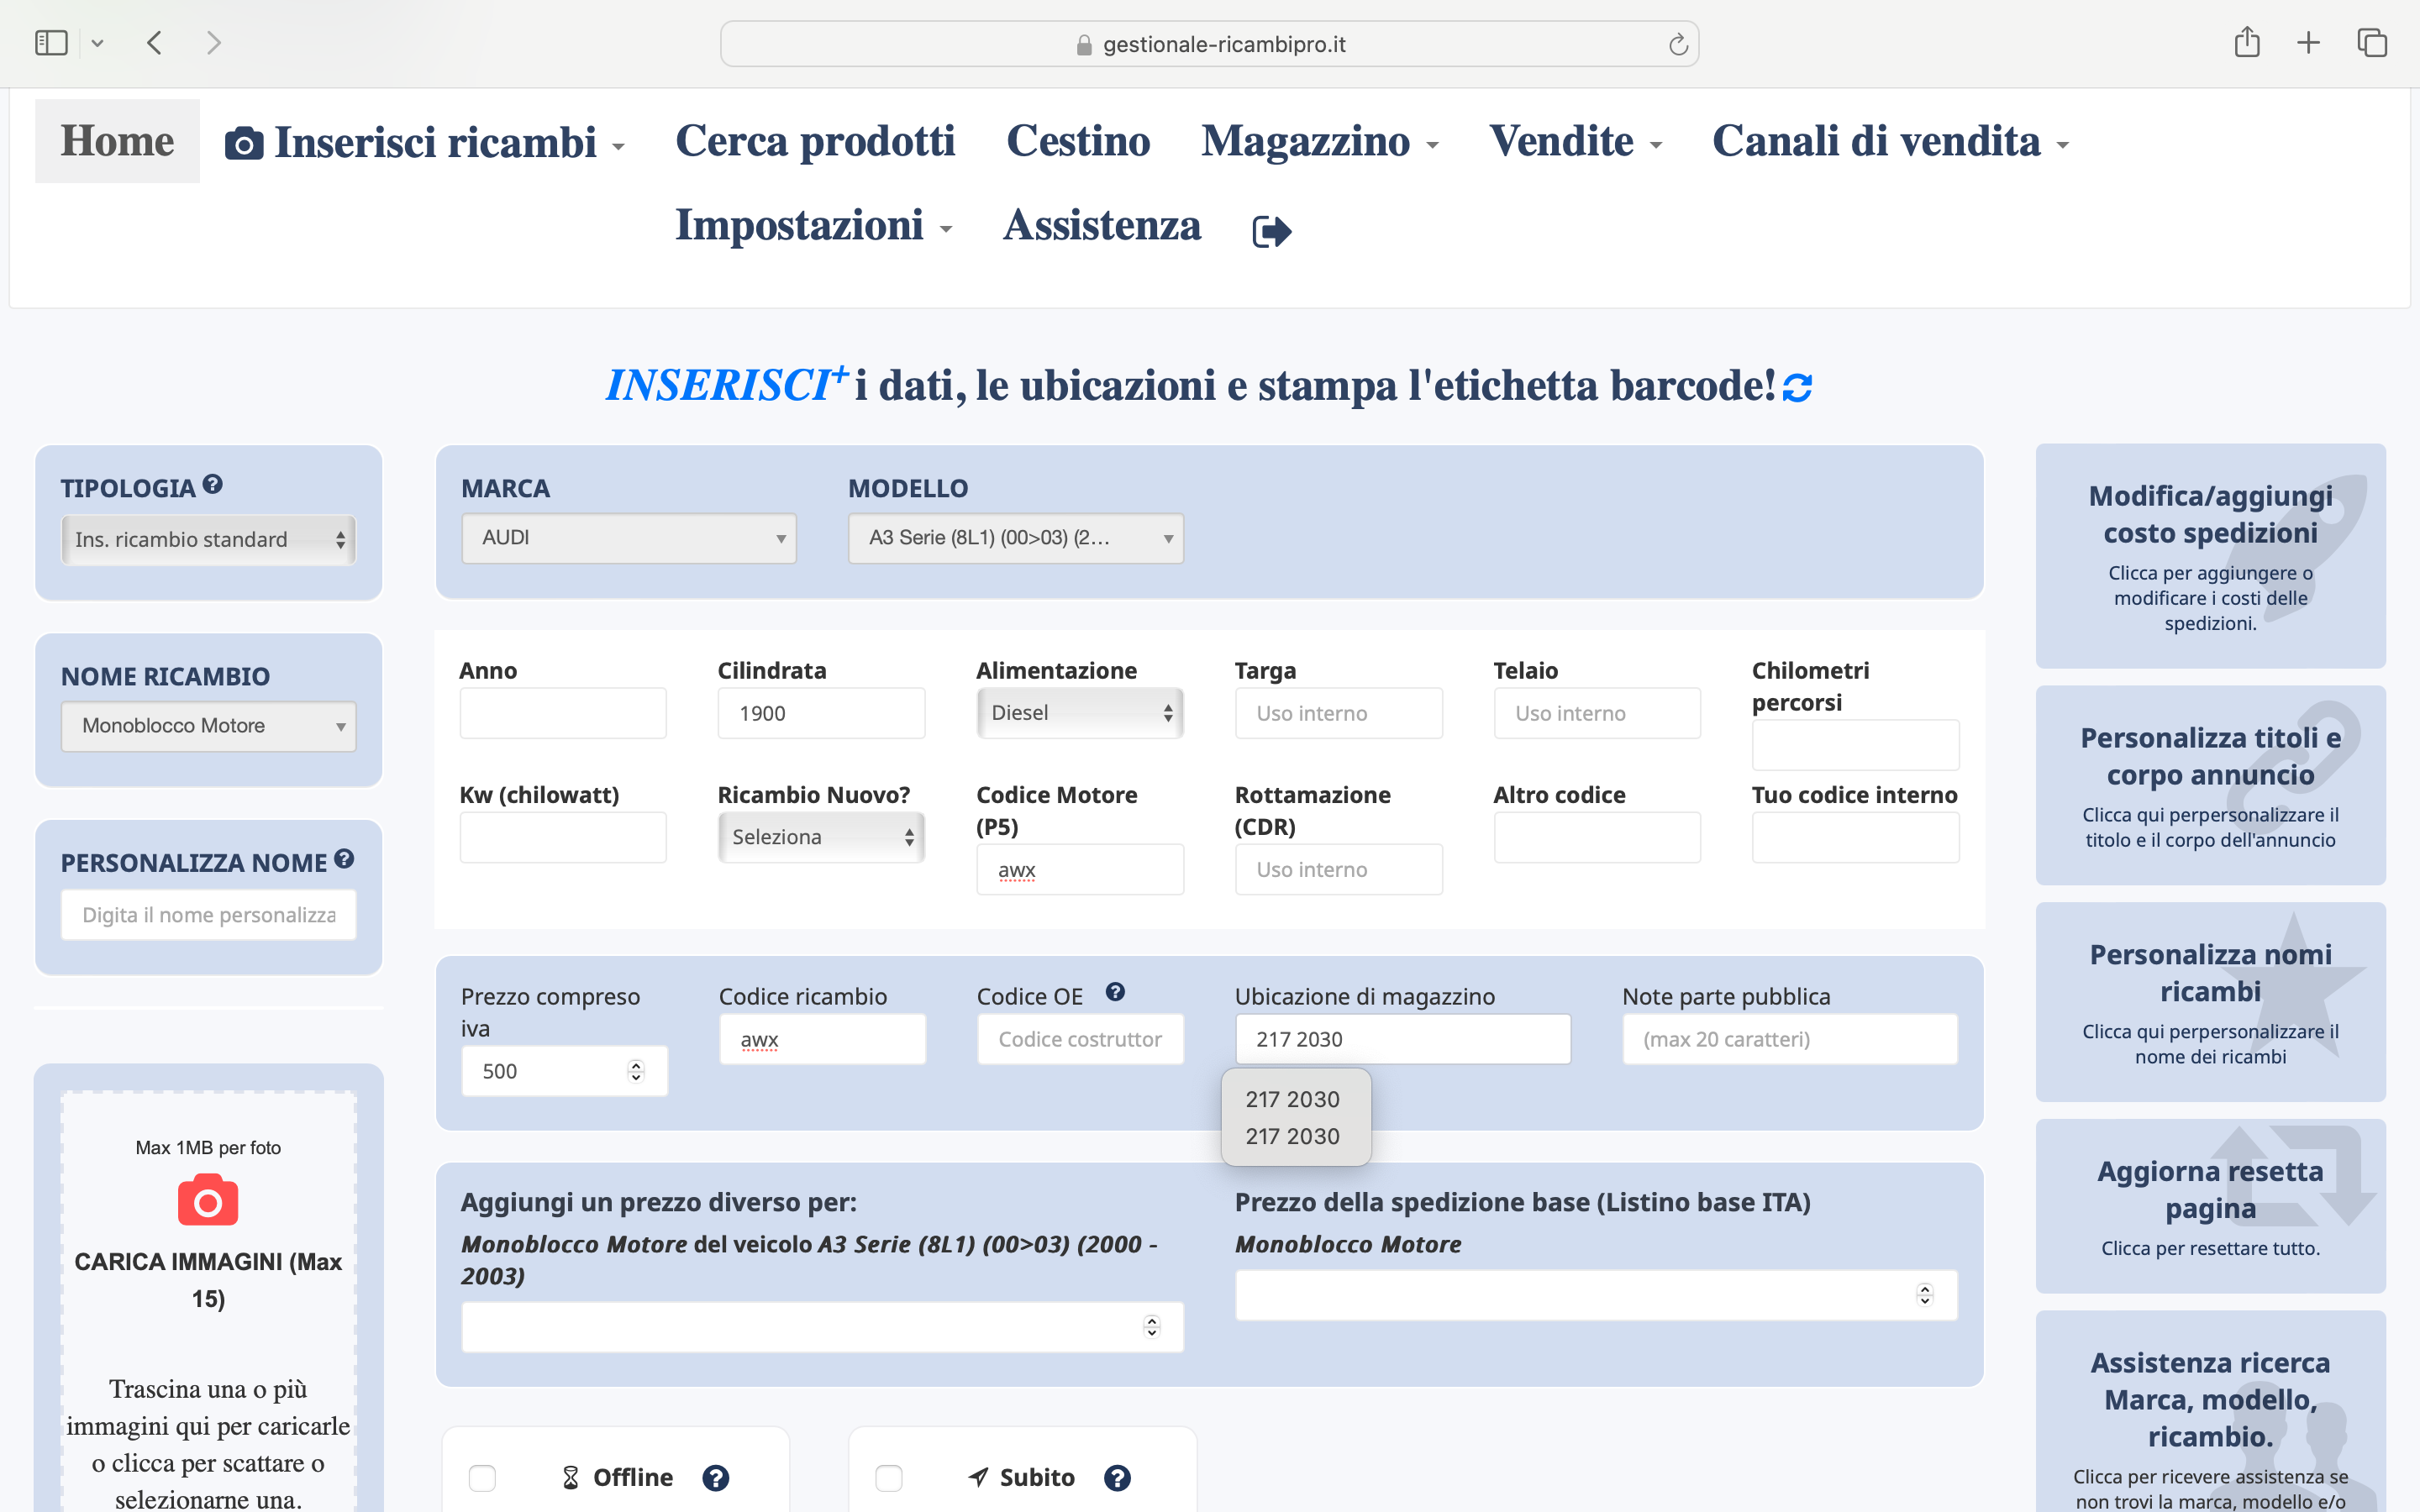Click Aggiorna resetta pagina card
This screenshot has height=1512, width=2420.
(x=2210, y=1206)
